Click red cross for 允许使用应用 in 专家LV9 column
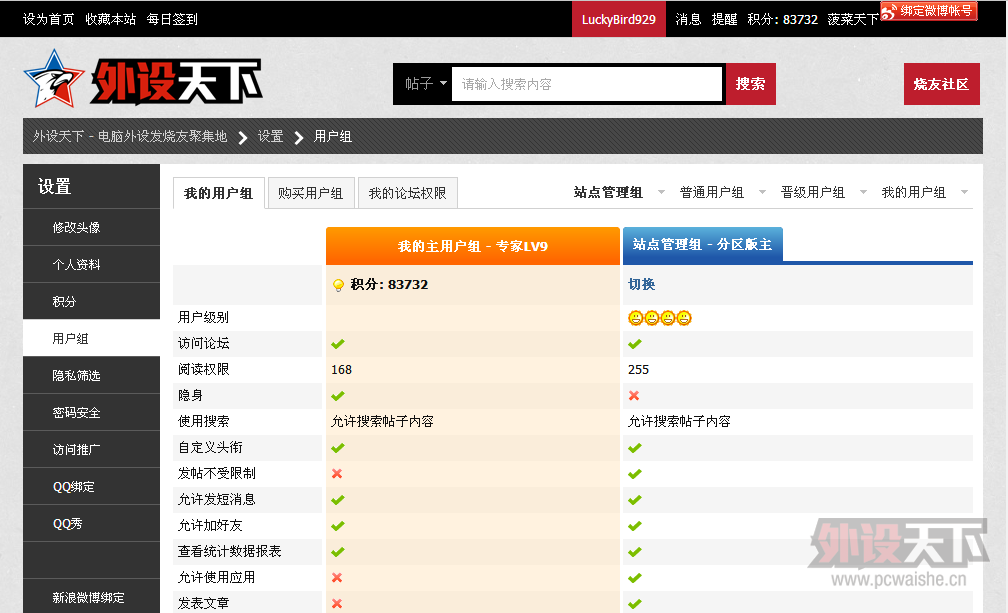1008x613 pixels. click(337, 578)
